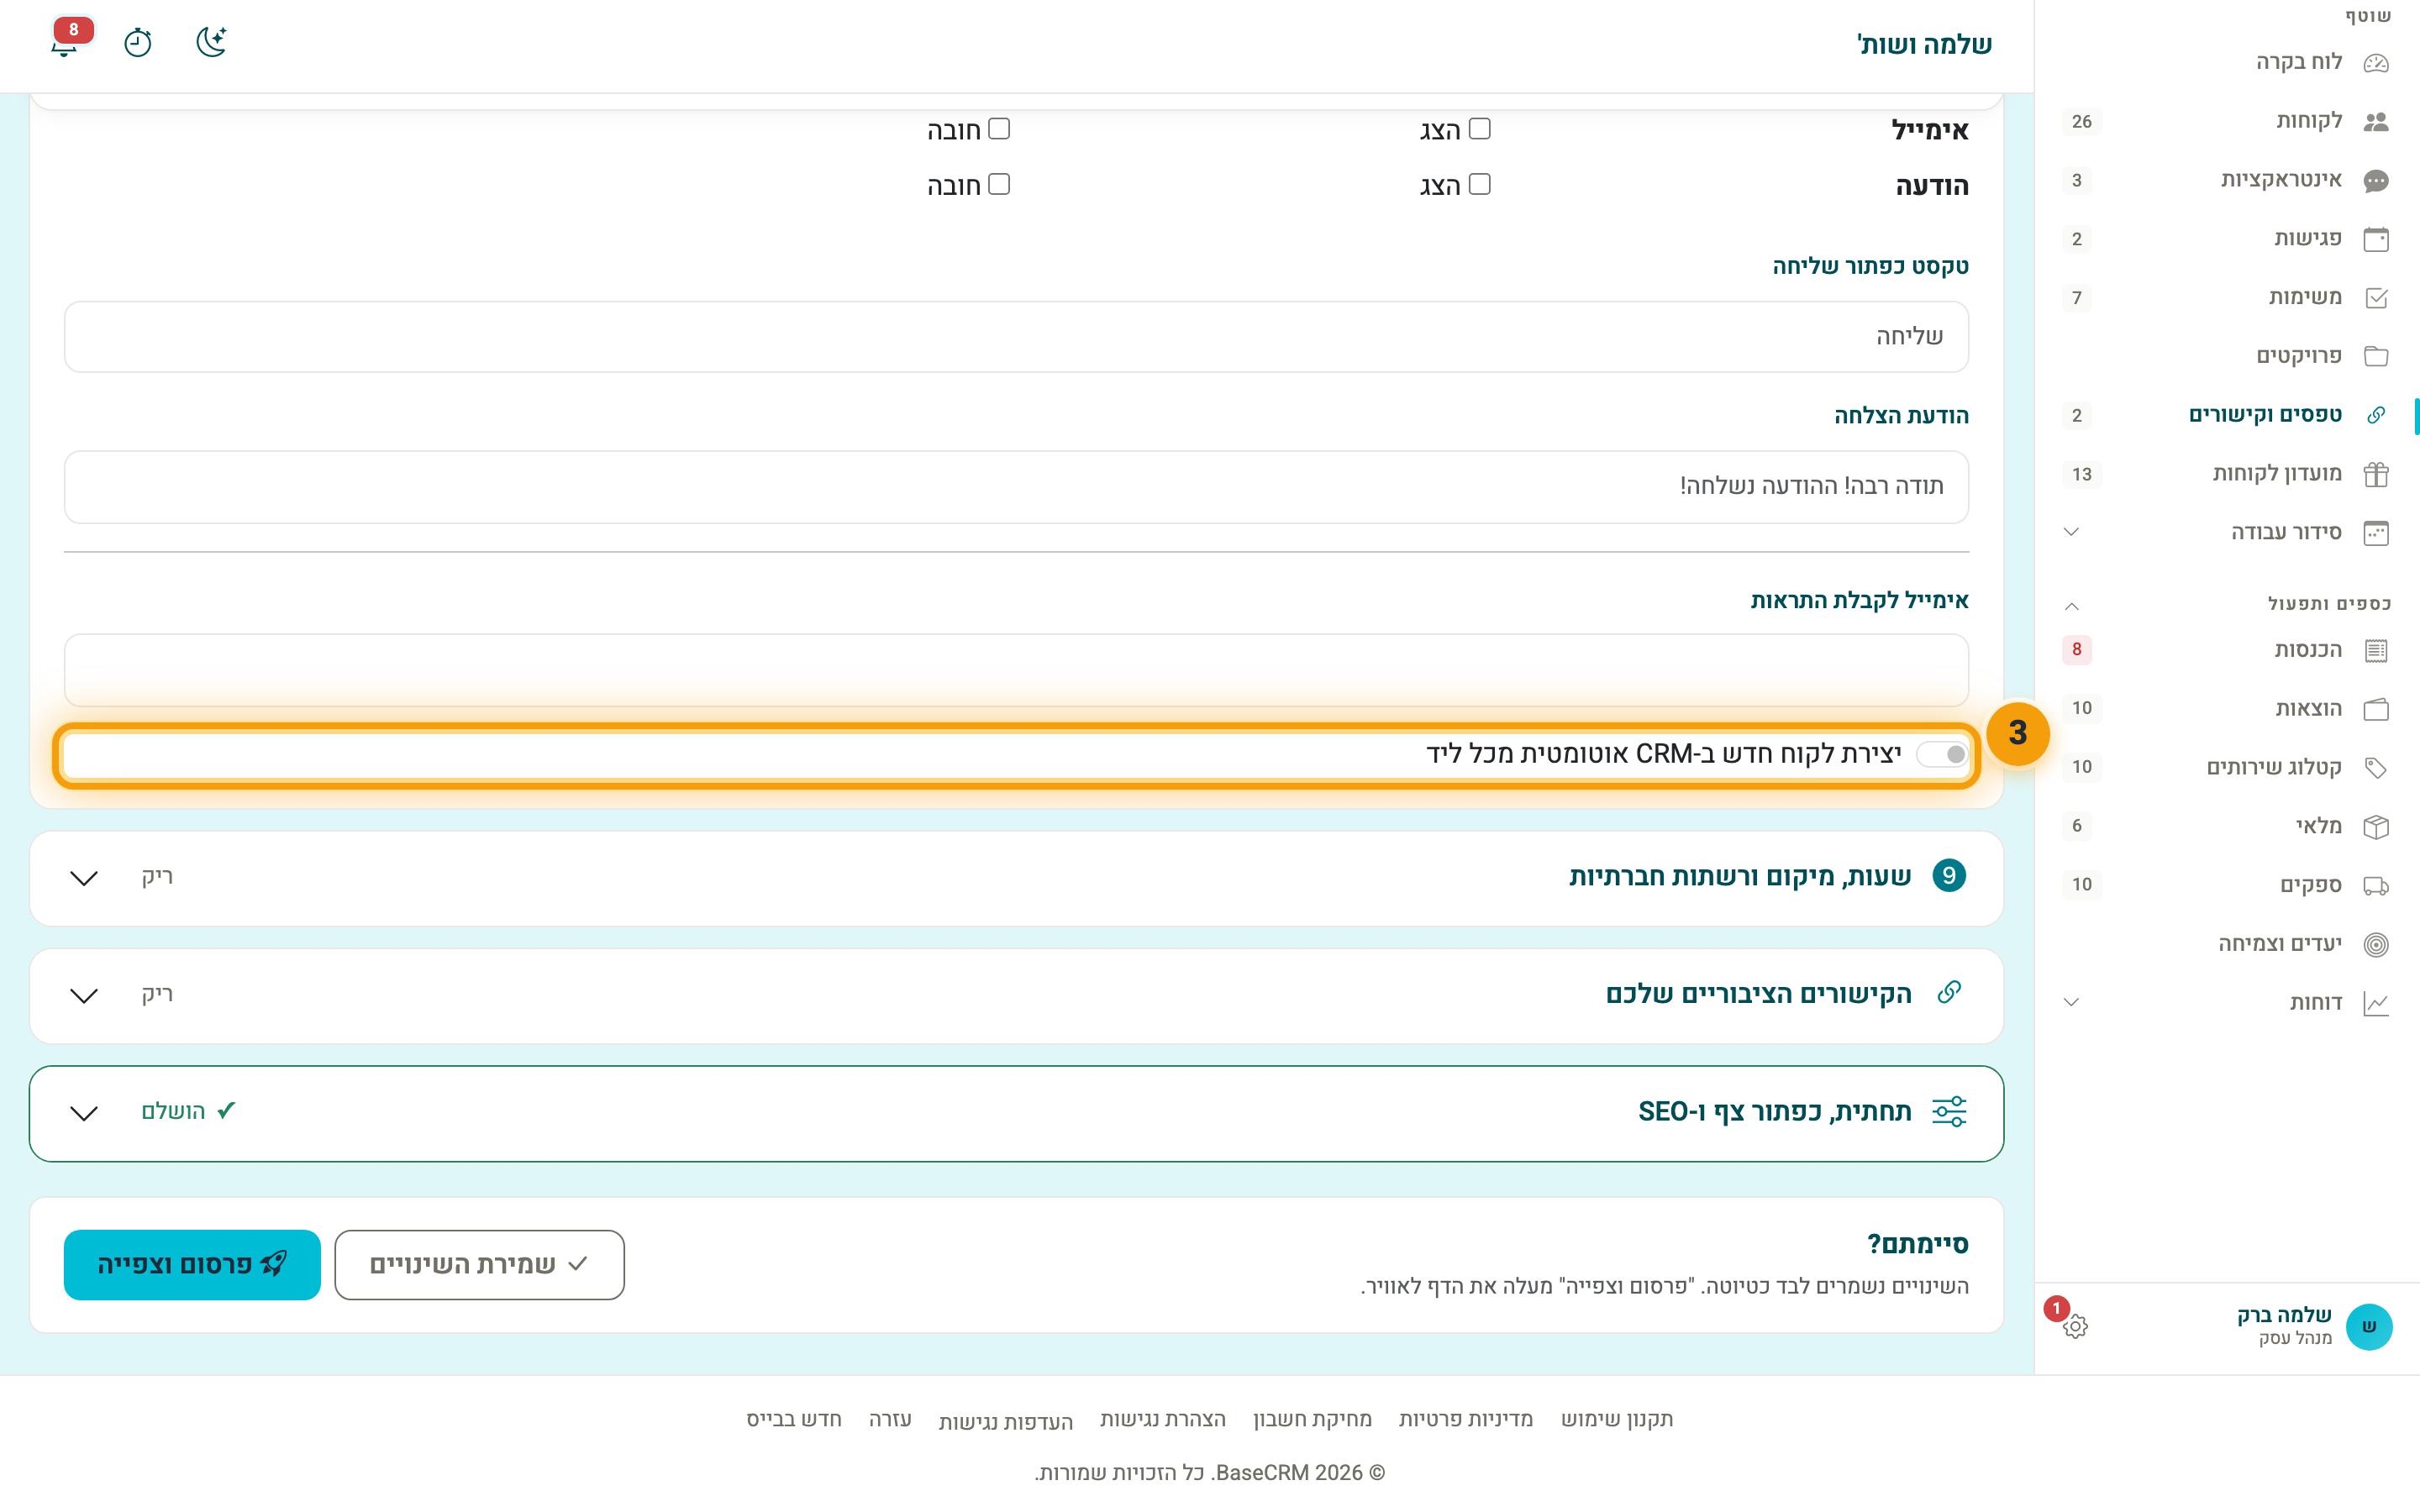Click the לקוחות people icon
The height and width of the screenshot is (1512, 2420).
tap(2376, 122)
